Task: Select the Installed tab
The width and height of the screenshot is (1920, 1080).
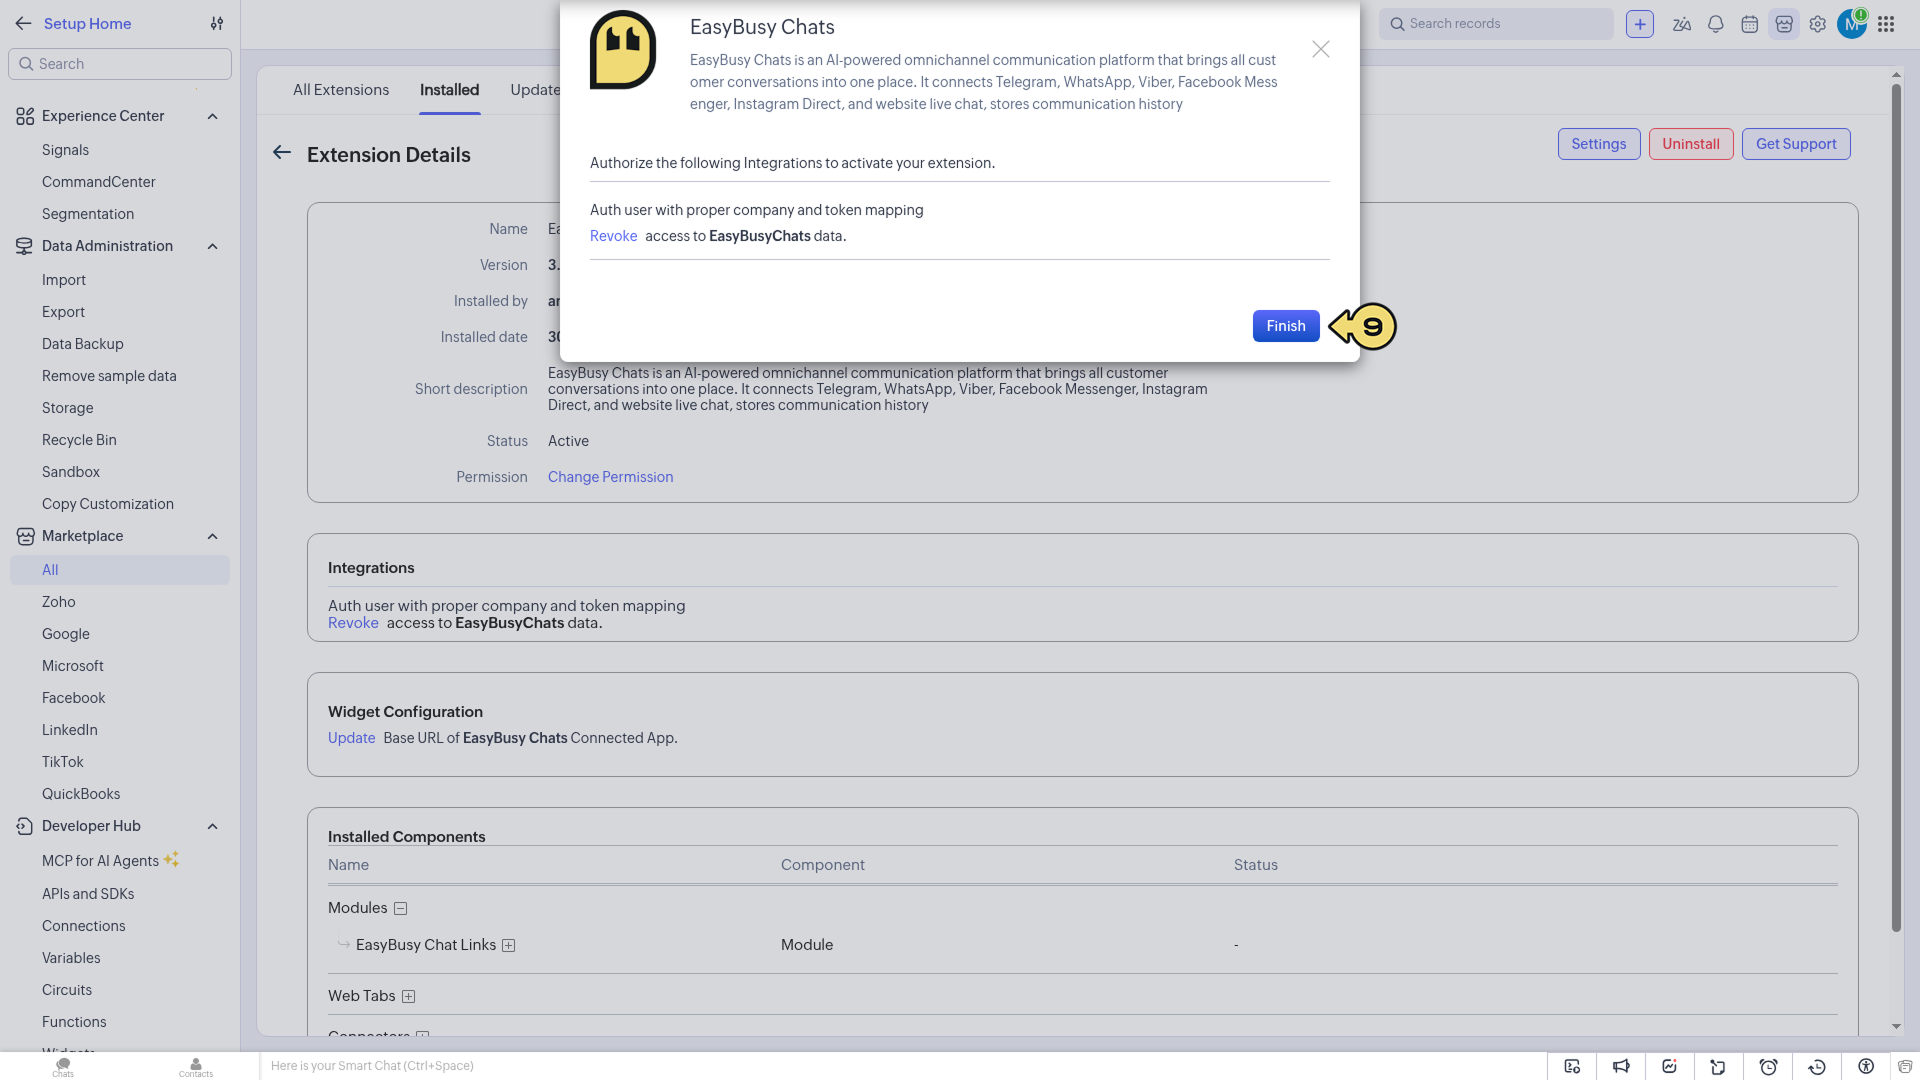Action: [449, 90]
